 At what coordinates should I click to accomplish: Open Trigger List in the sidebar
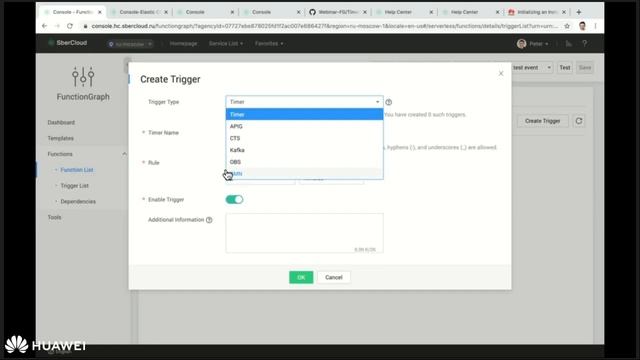tap(74, 186)
